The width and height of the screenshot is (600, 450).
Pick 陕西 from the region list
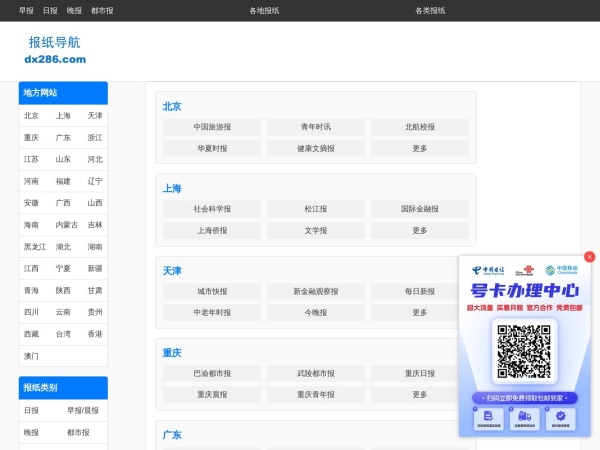tap(63, 290)
